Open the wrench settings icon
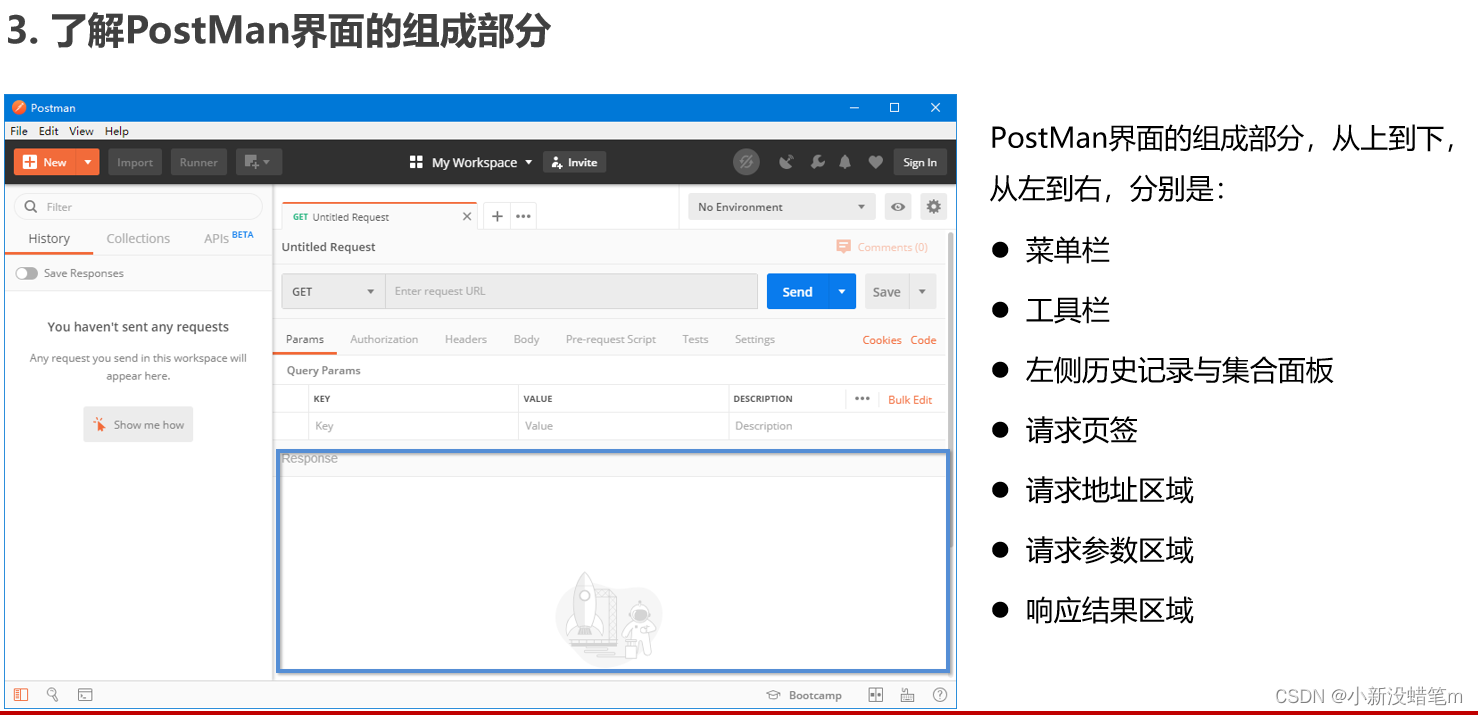 [817, 162]
